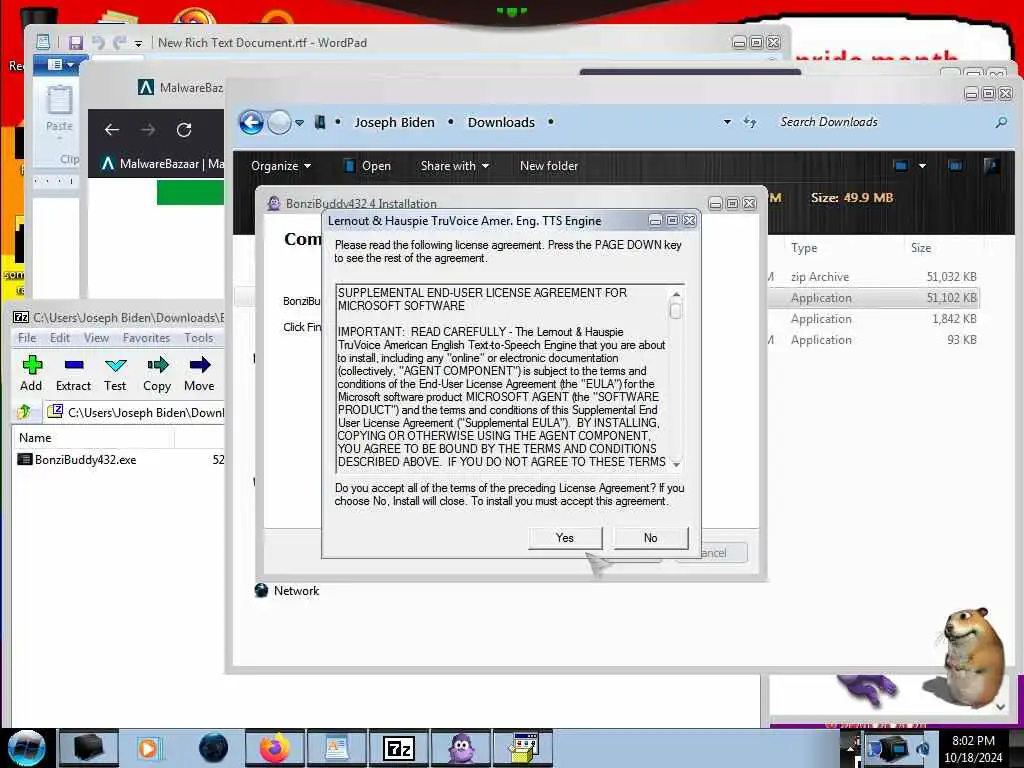This screenshot has width=1024, height=768.
Task: Click Yes to accept the TruVoice license
Action: [565, 538]
